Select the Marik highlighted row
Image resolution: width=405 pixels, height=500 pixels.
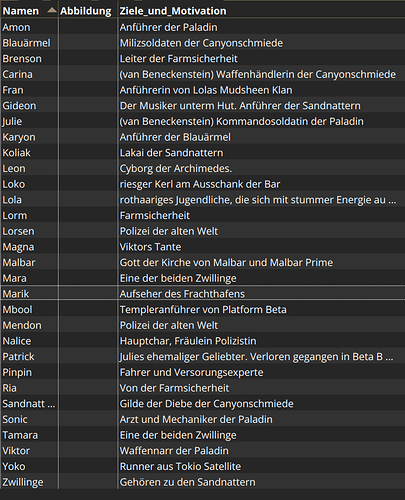(202, 294)
